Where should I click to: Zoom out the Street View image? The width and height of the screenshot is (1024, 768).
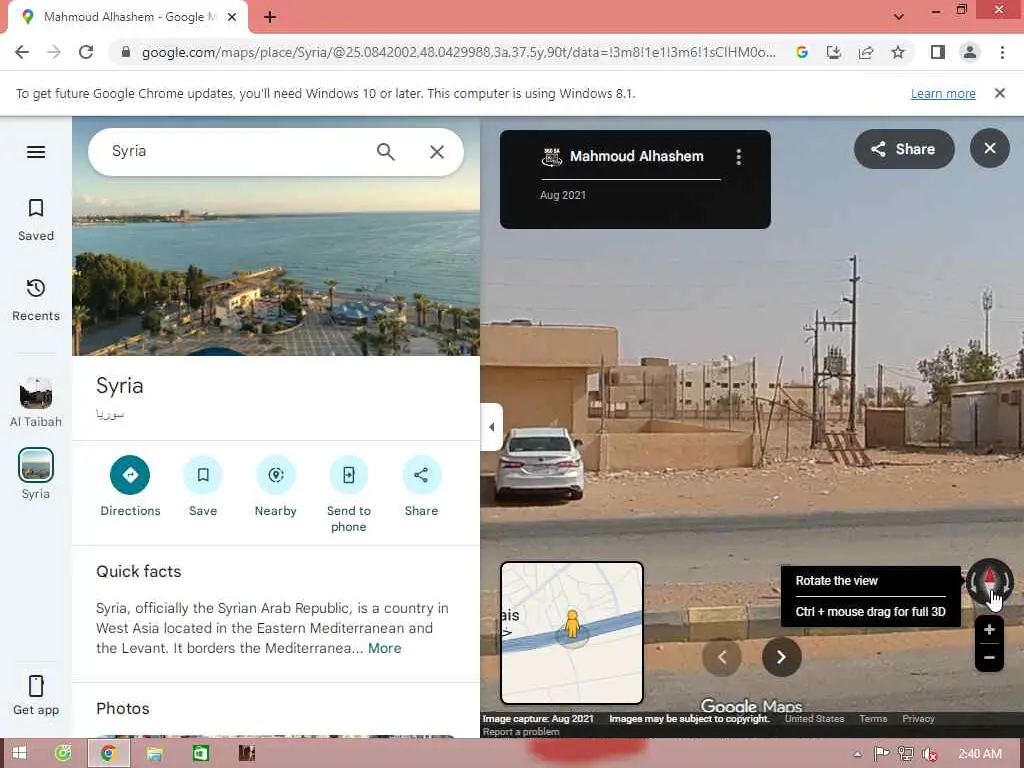(x=989, y=658)
